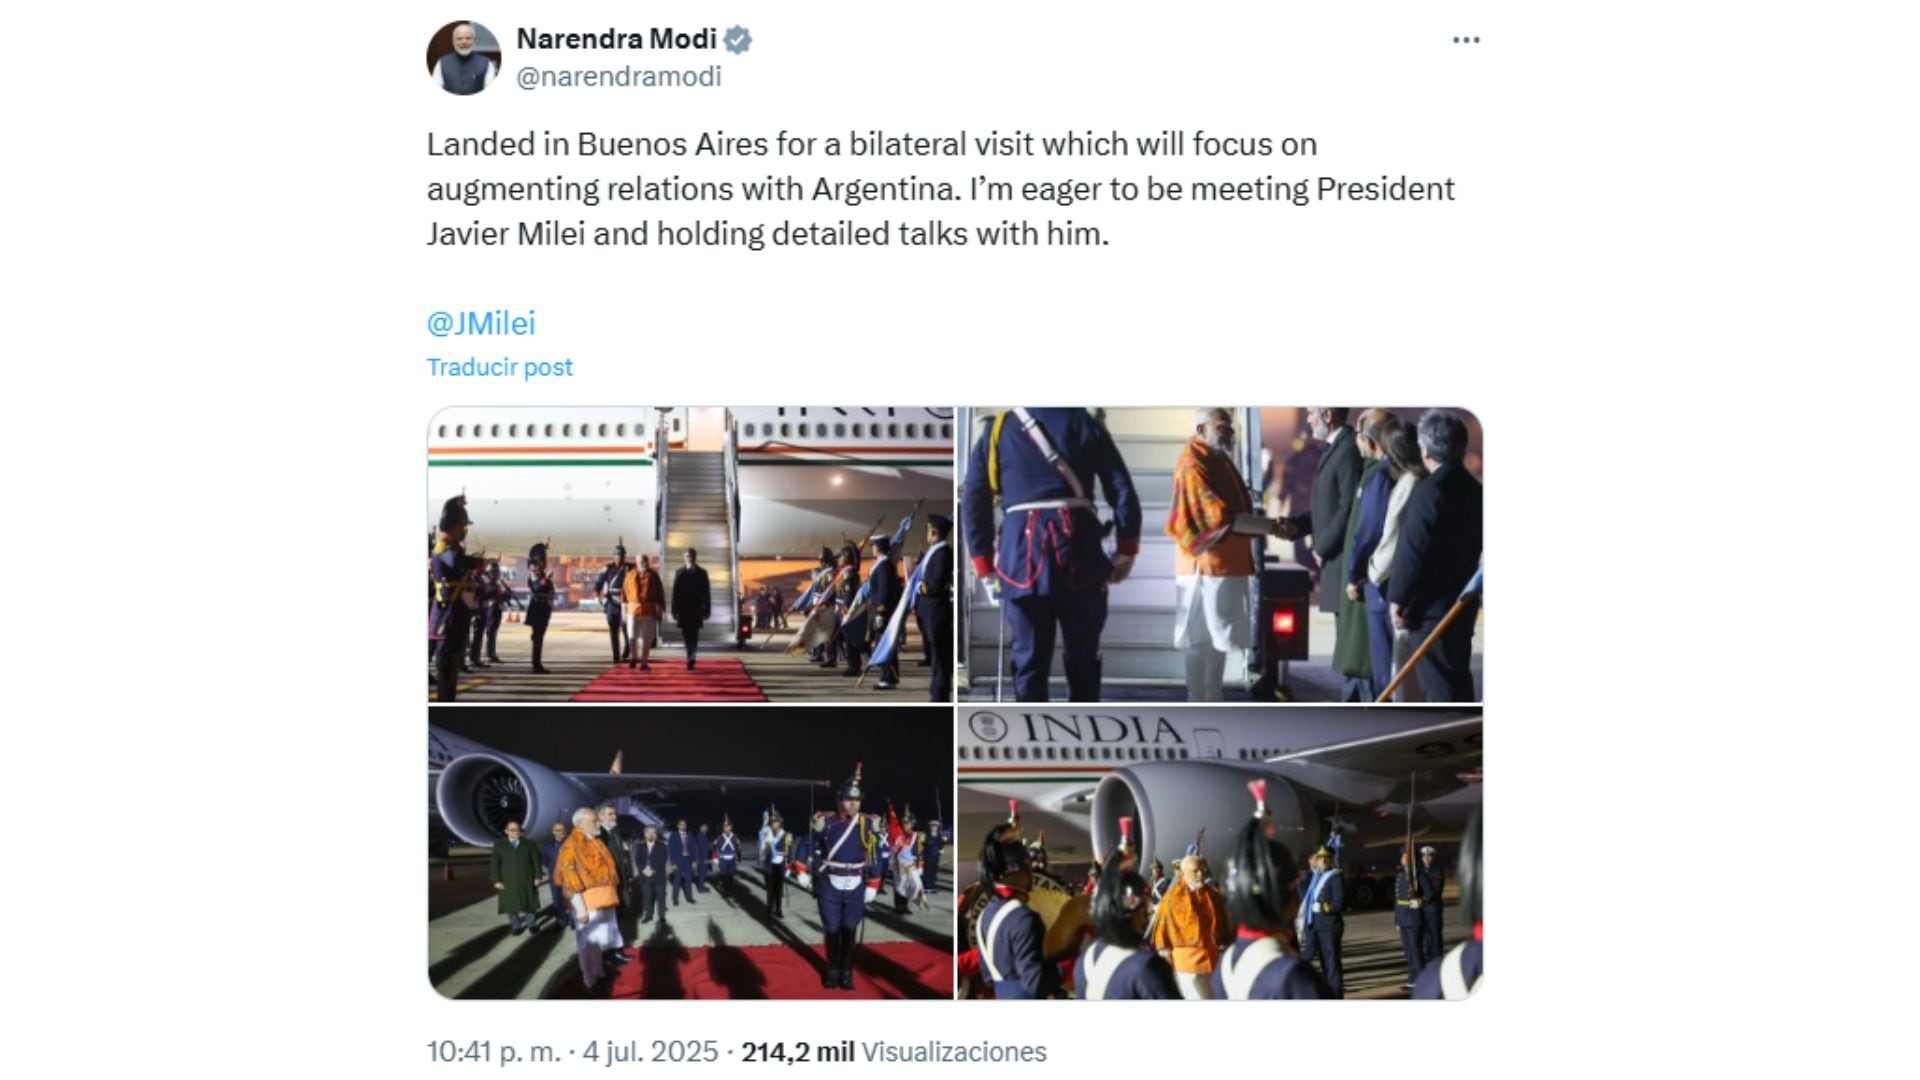The width and height of the screenshot is (1920, 1080).
Task: Click the 10:41 p. m. time stamp
Action: pyautogui.click(x=493, y=1052)
